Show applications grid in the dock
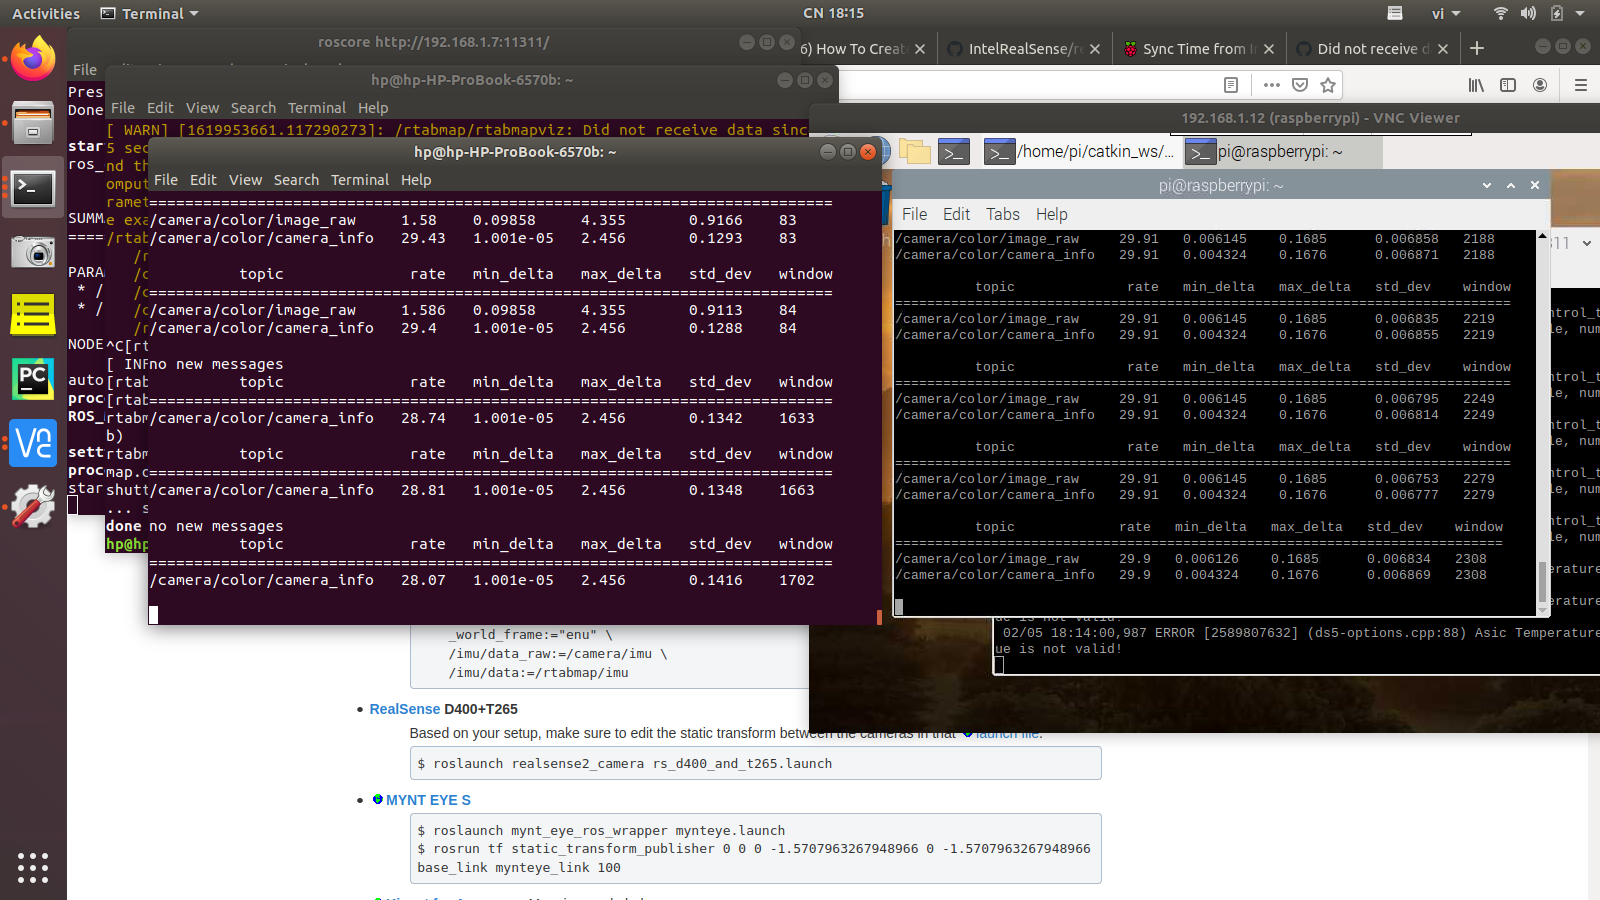 pos(33,867)
